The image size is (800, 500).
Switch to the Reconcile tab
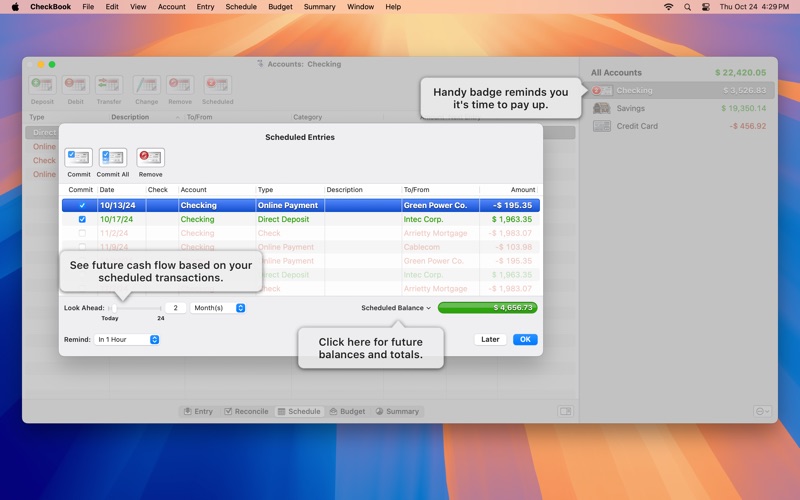pos(246,411)
